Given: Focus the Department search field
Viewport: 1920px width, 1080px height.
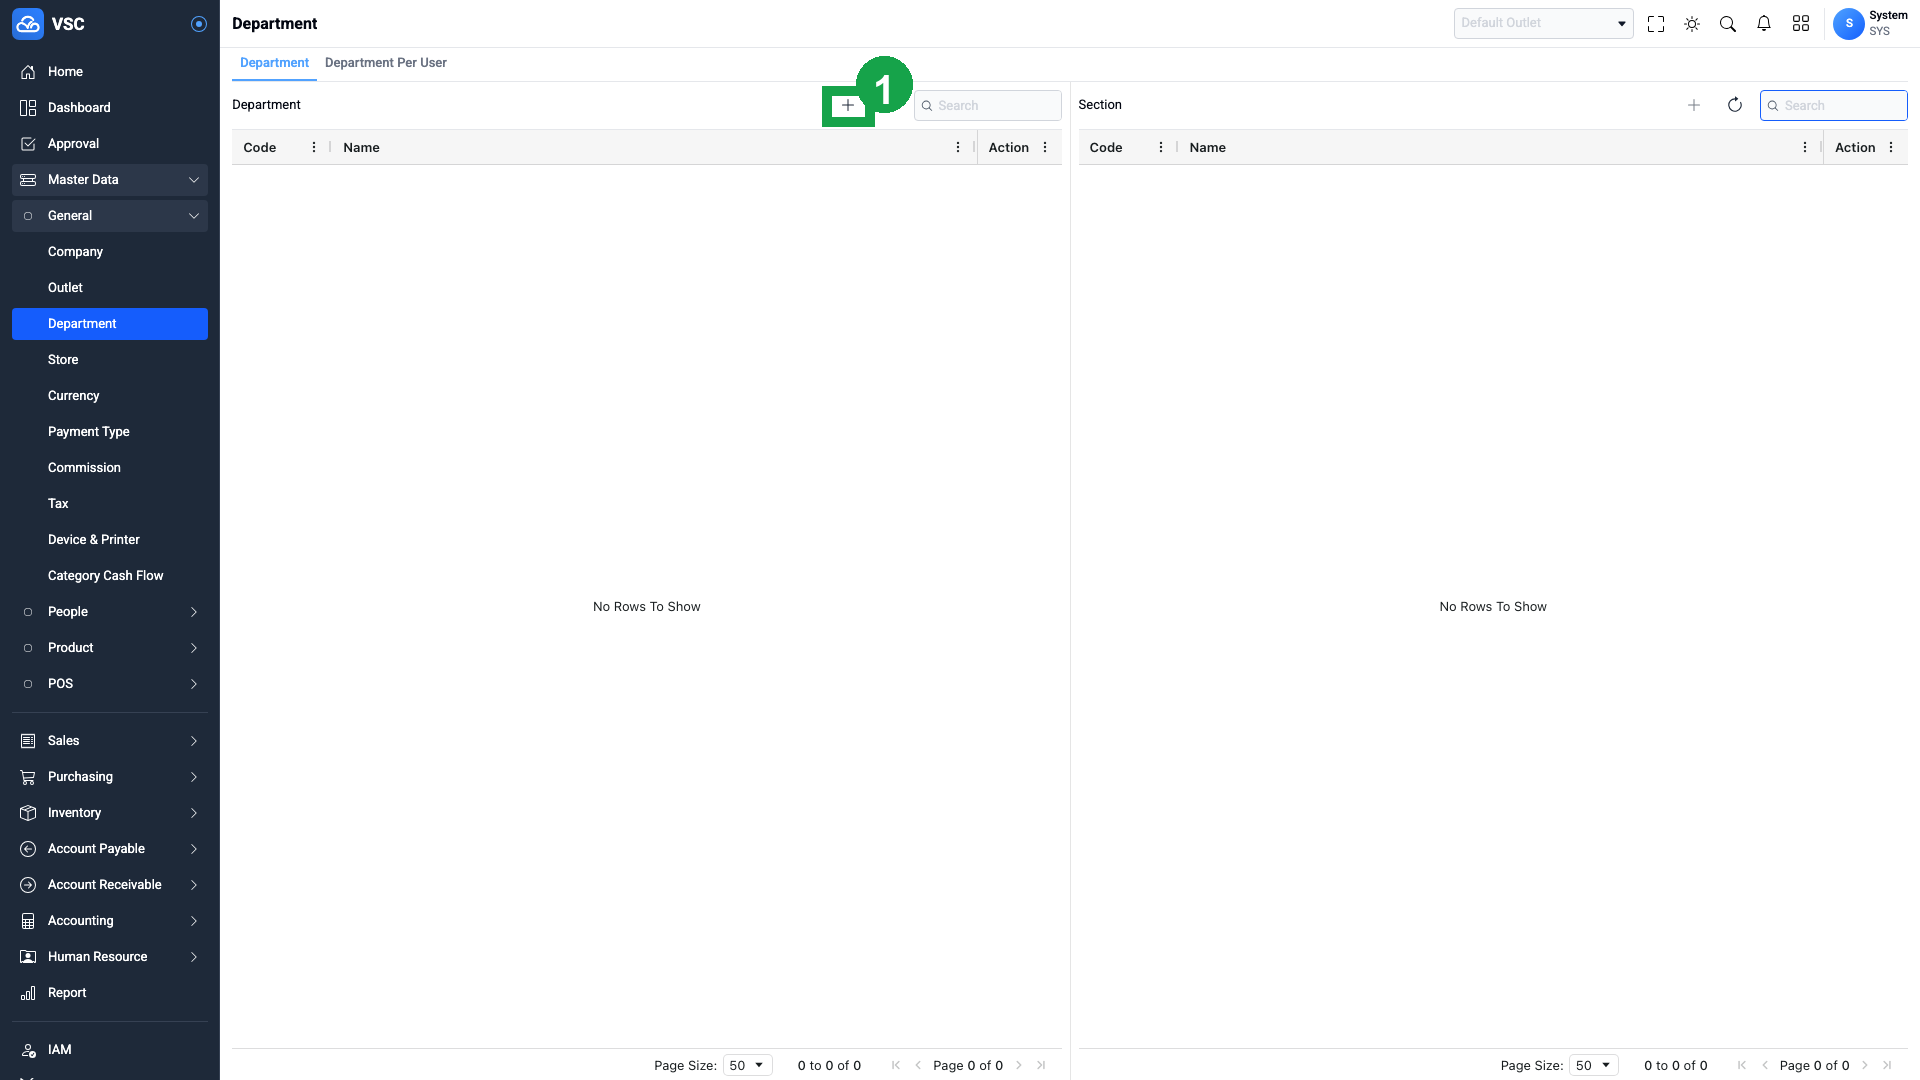Looking at the screenshot, I should [x=988, y=106].
